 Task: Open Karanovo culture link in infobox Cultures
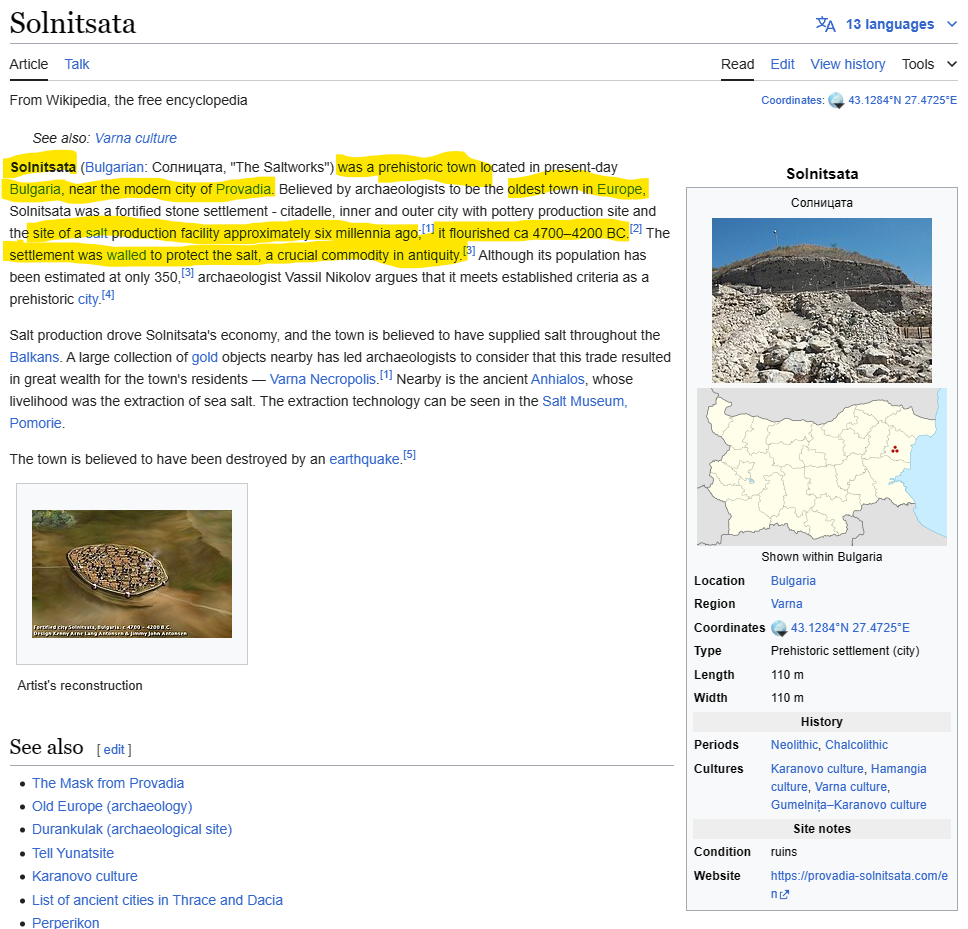(817, 769)
